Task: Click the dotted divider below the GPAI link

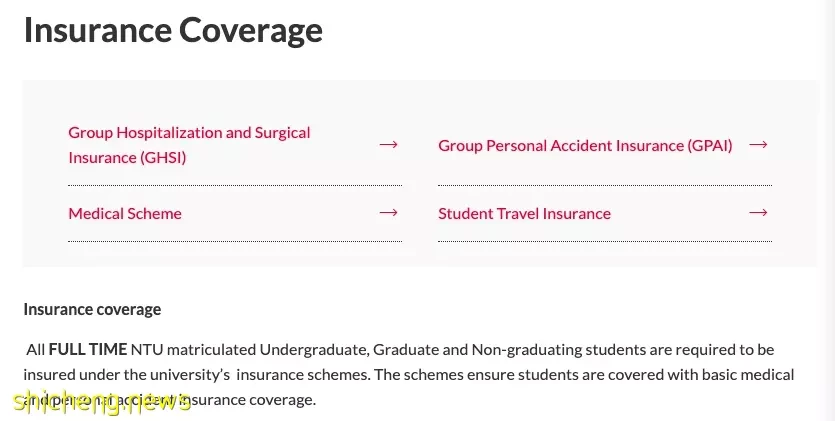Action: (605, 185)
